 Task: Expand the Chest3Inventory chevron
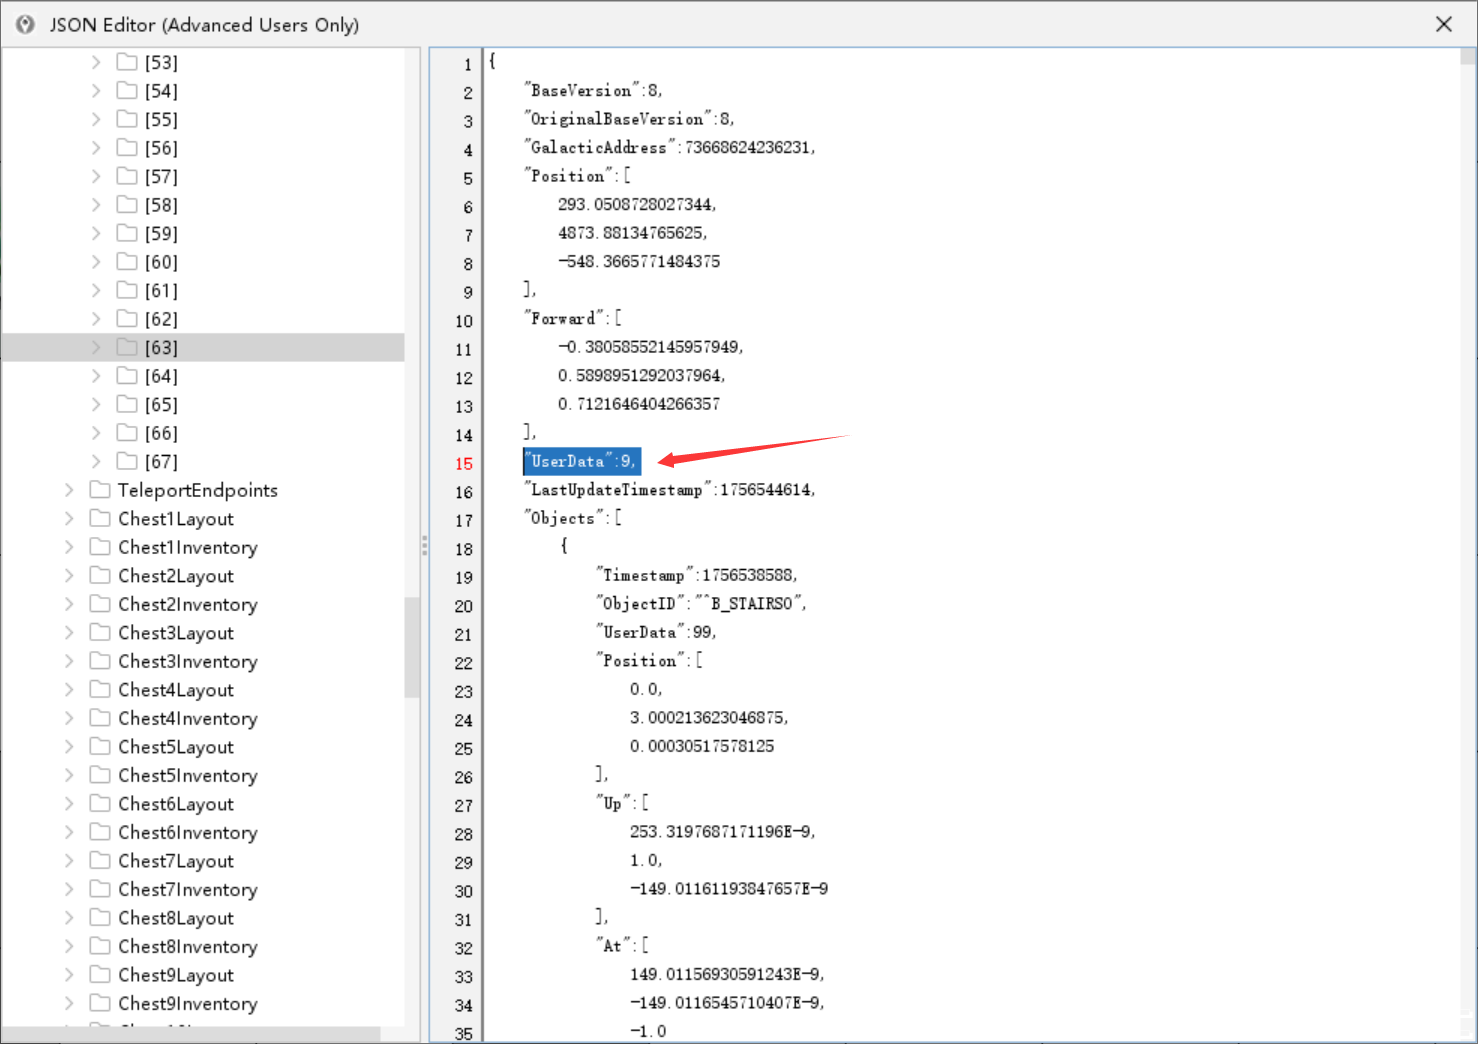pyautogui.click(x=69, y=661)
